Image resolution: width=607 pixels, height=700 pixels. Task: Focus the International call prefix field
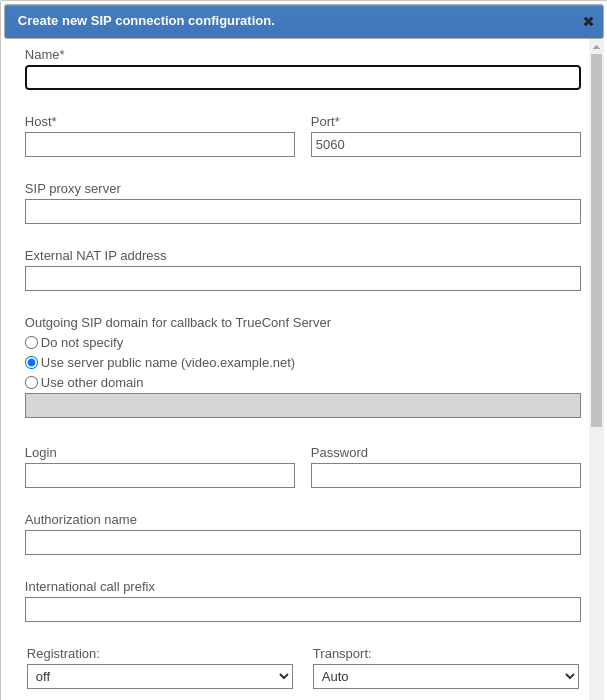[x=303, y=610]
